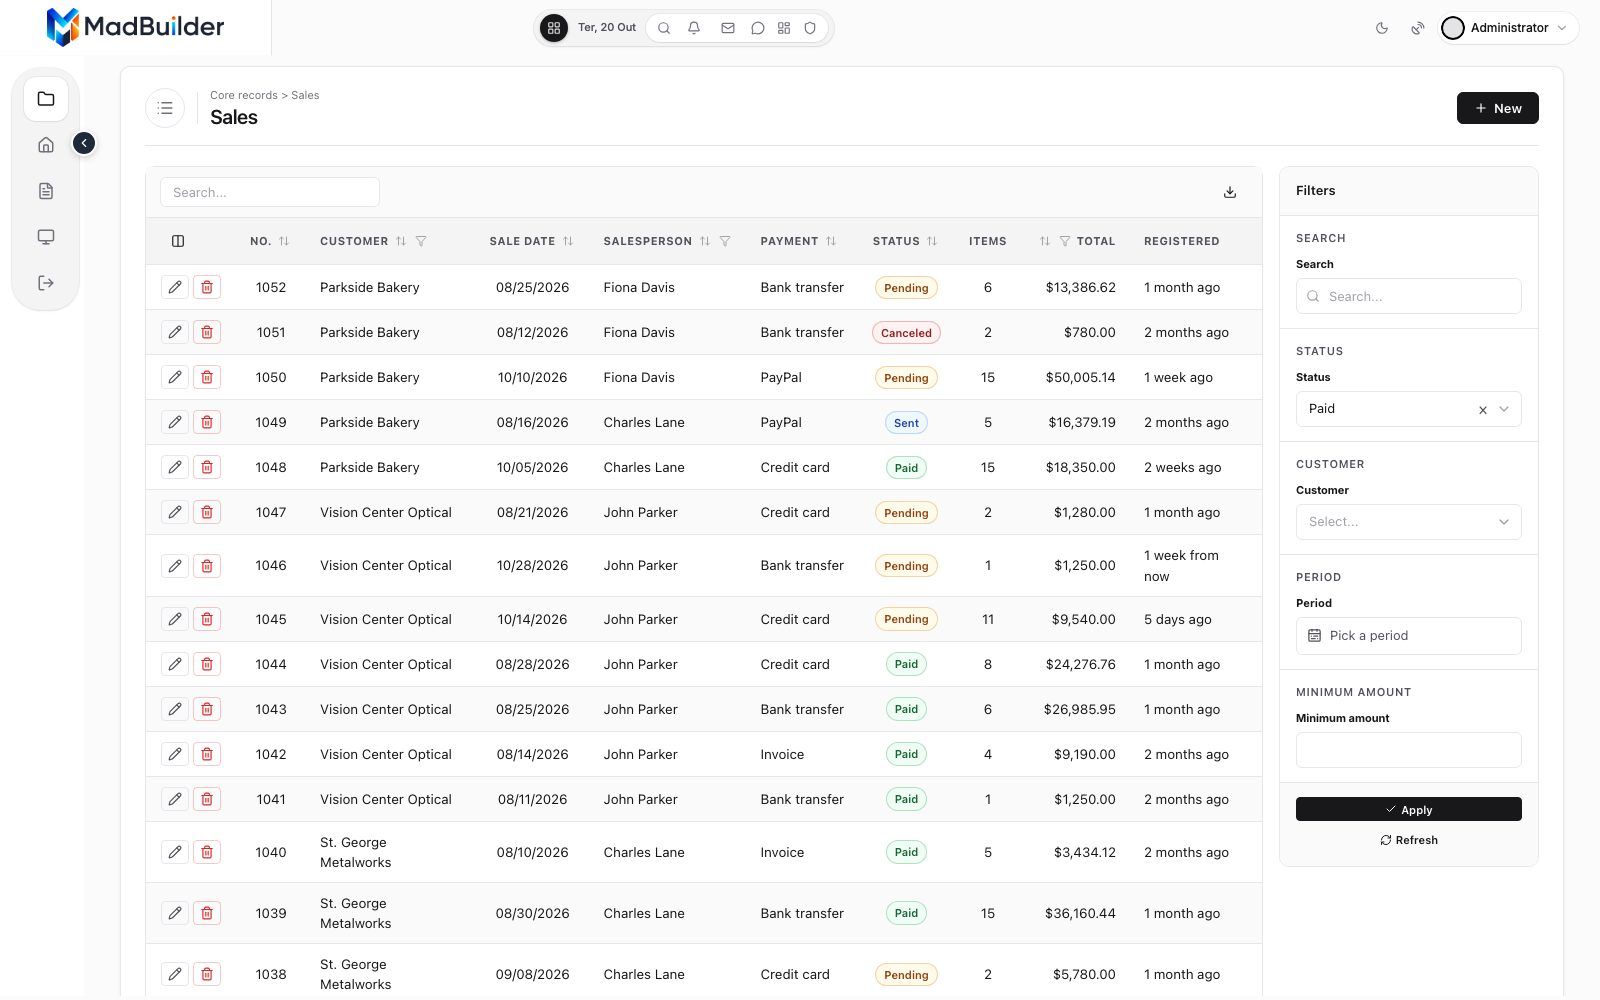Viewport: 1600px width, 1000px height.
Task: Delete sale 1051 with trash icon
Action: click(207, 332)
